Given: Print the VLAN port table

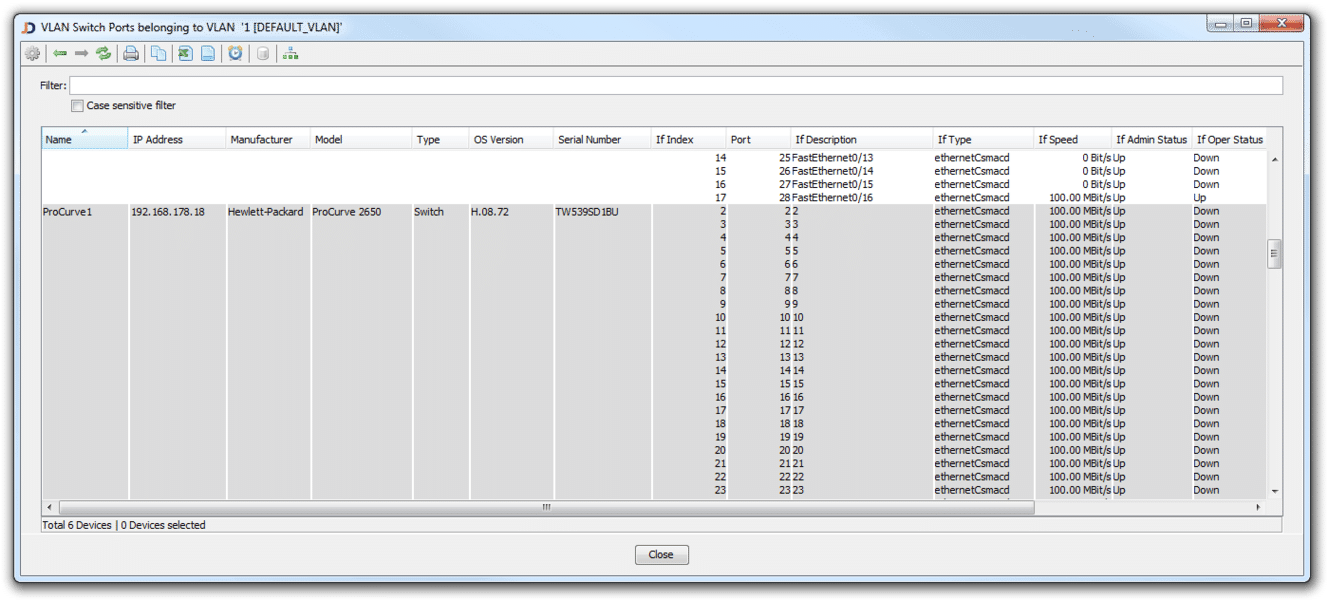Looking at the screenshot, I should pos(131,54).
